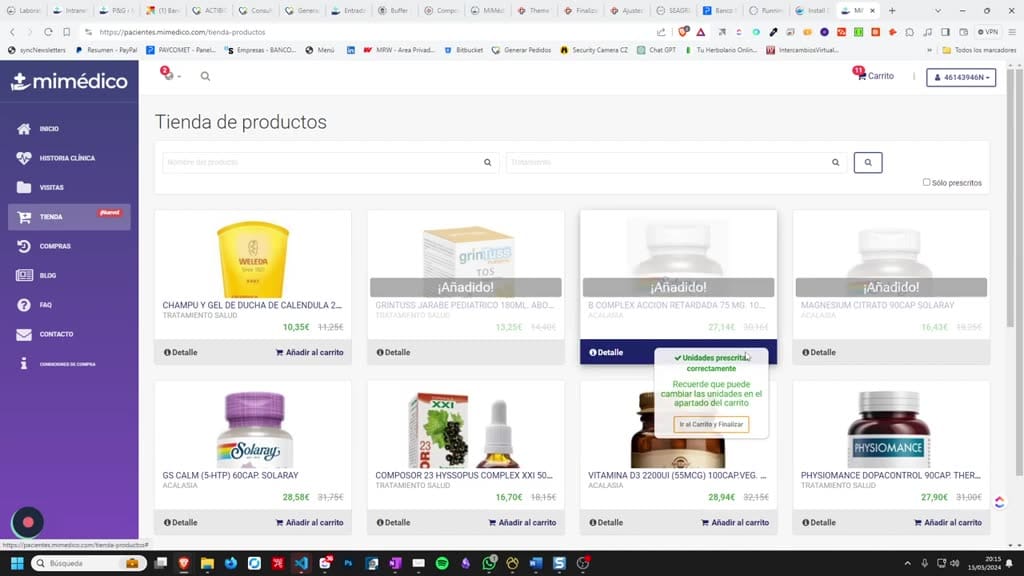Focus the Tratamiento search field

[x=676, y=162]
